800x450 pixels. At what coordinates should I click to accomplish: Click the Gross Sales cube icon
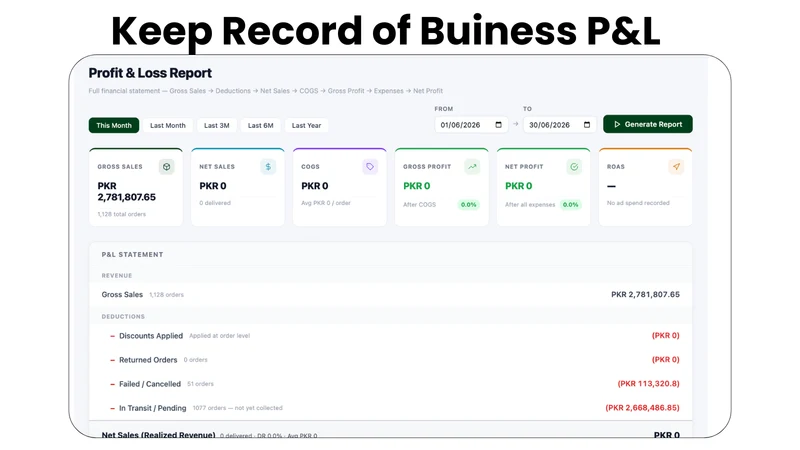pos(166,167)
